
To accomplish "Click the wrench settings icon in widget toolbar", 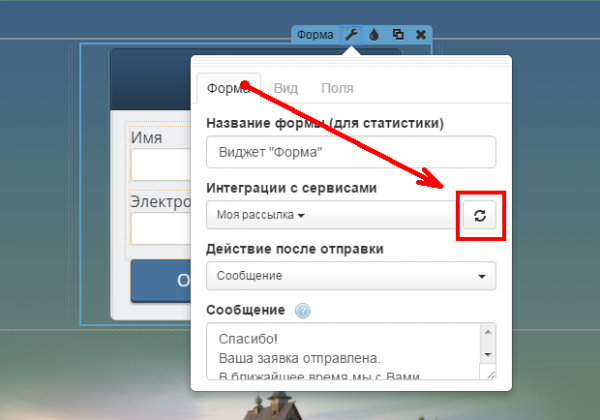I will pos(351,34).
